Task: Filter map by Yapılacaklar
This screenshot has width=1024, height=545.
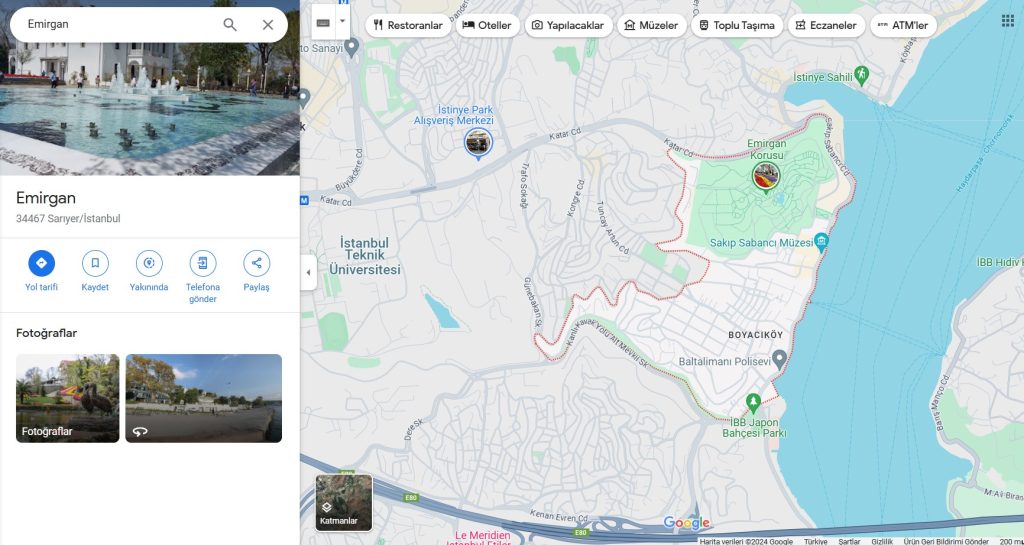Action: click(x=569, y=25)
